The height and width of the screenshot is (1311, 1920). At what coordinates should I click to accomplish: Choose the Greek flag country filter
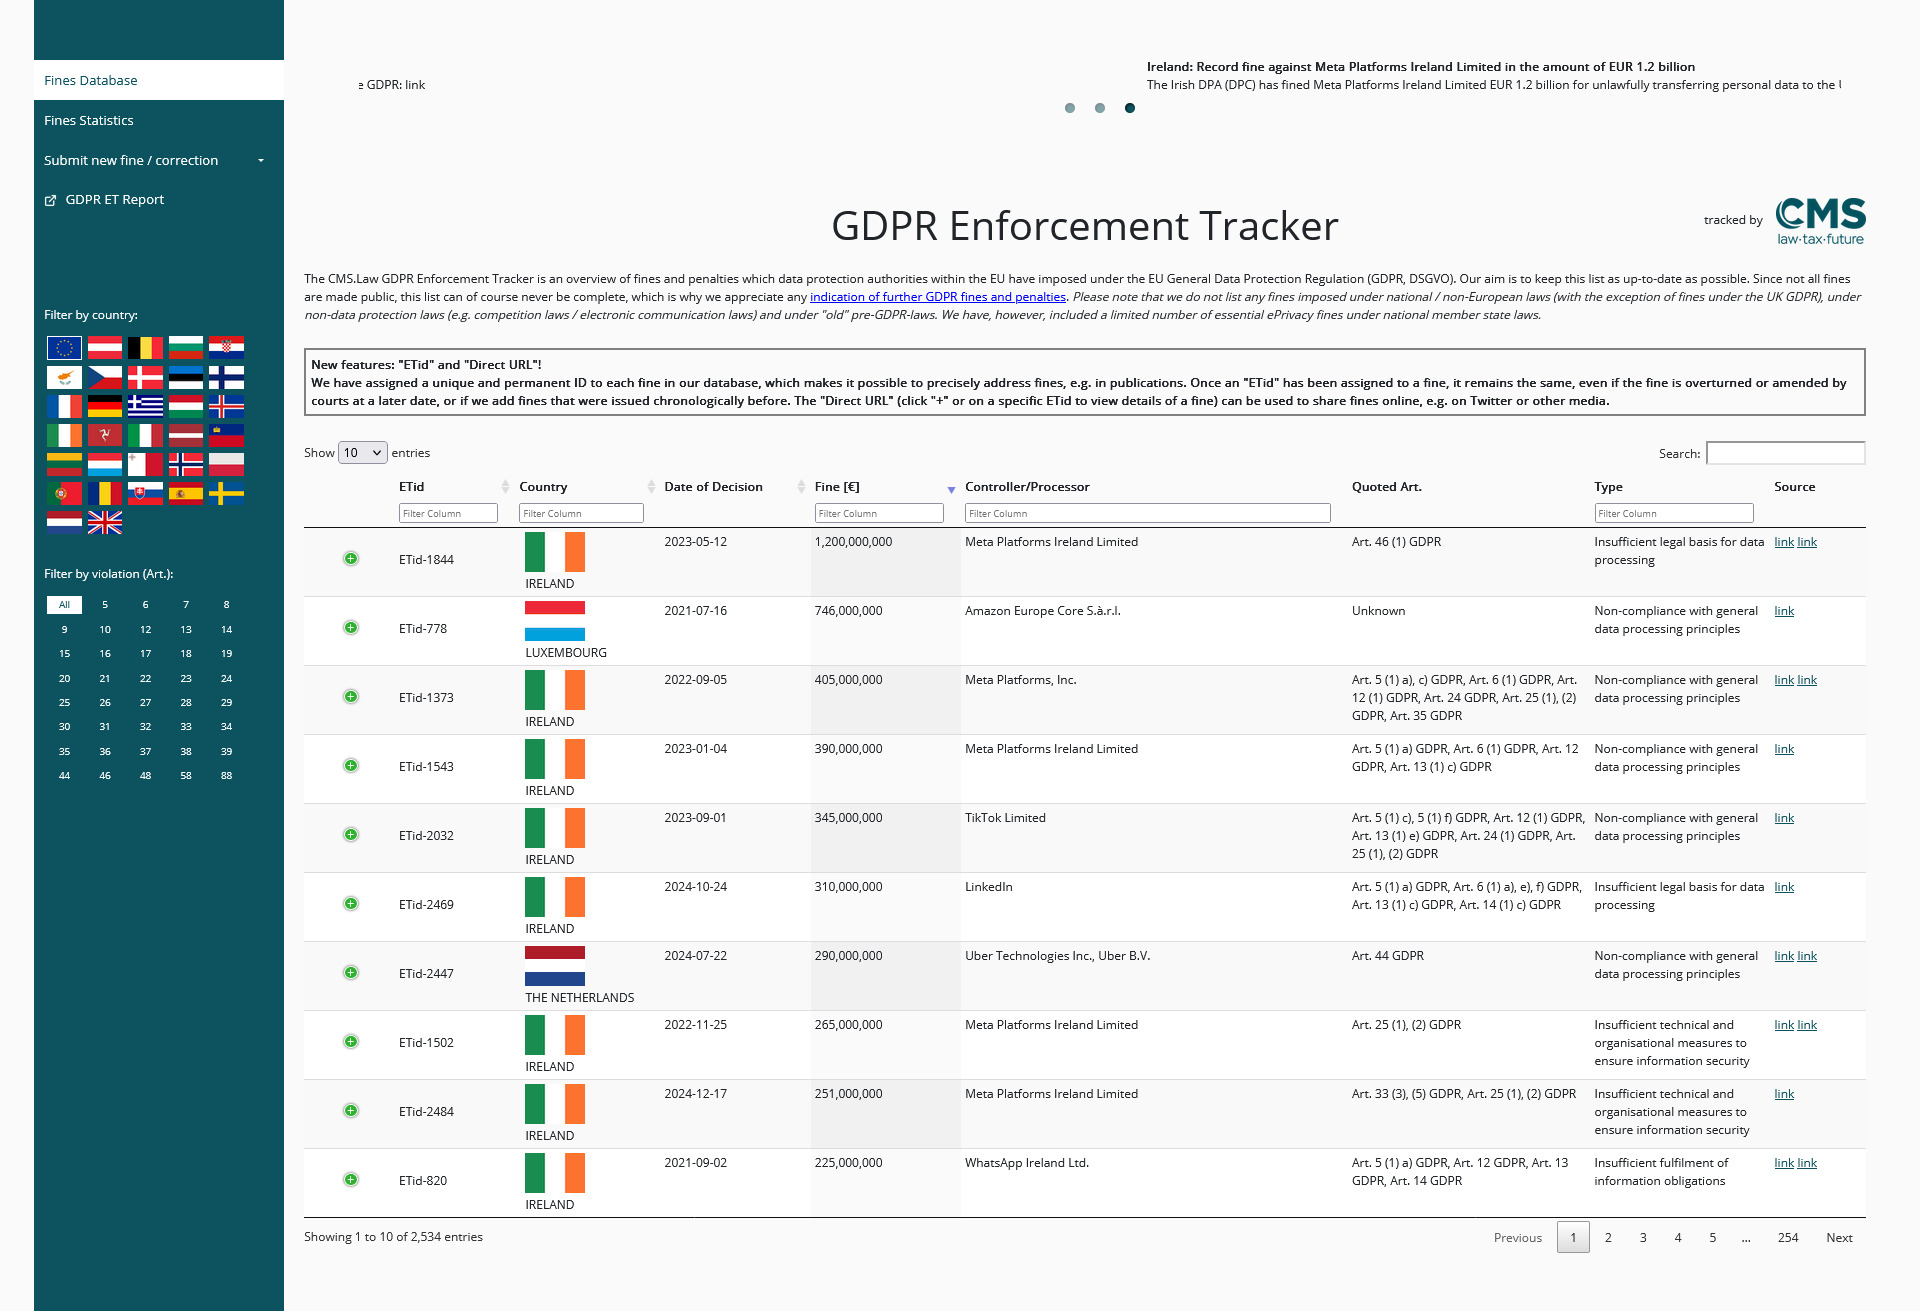(x=145, y=406)
